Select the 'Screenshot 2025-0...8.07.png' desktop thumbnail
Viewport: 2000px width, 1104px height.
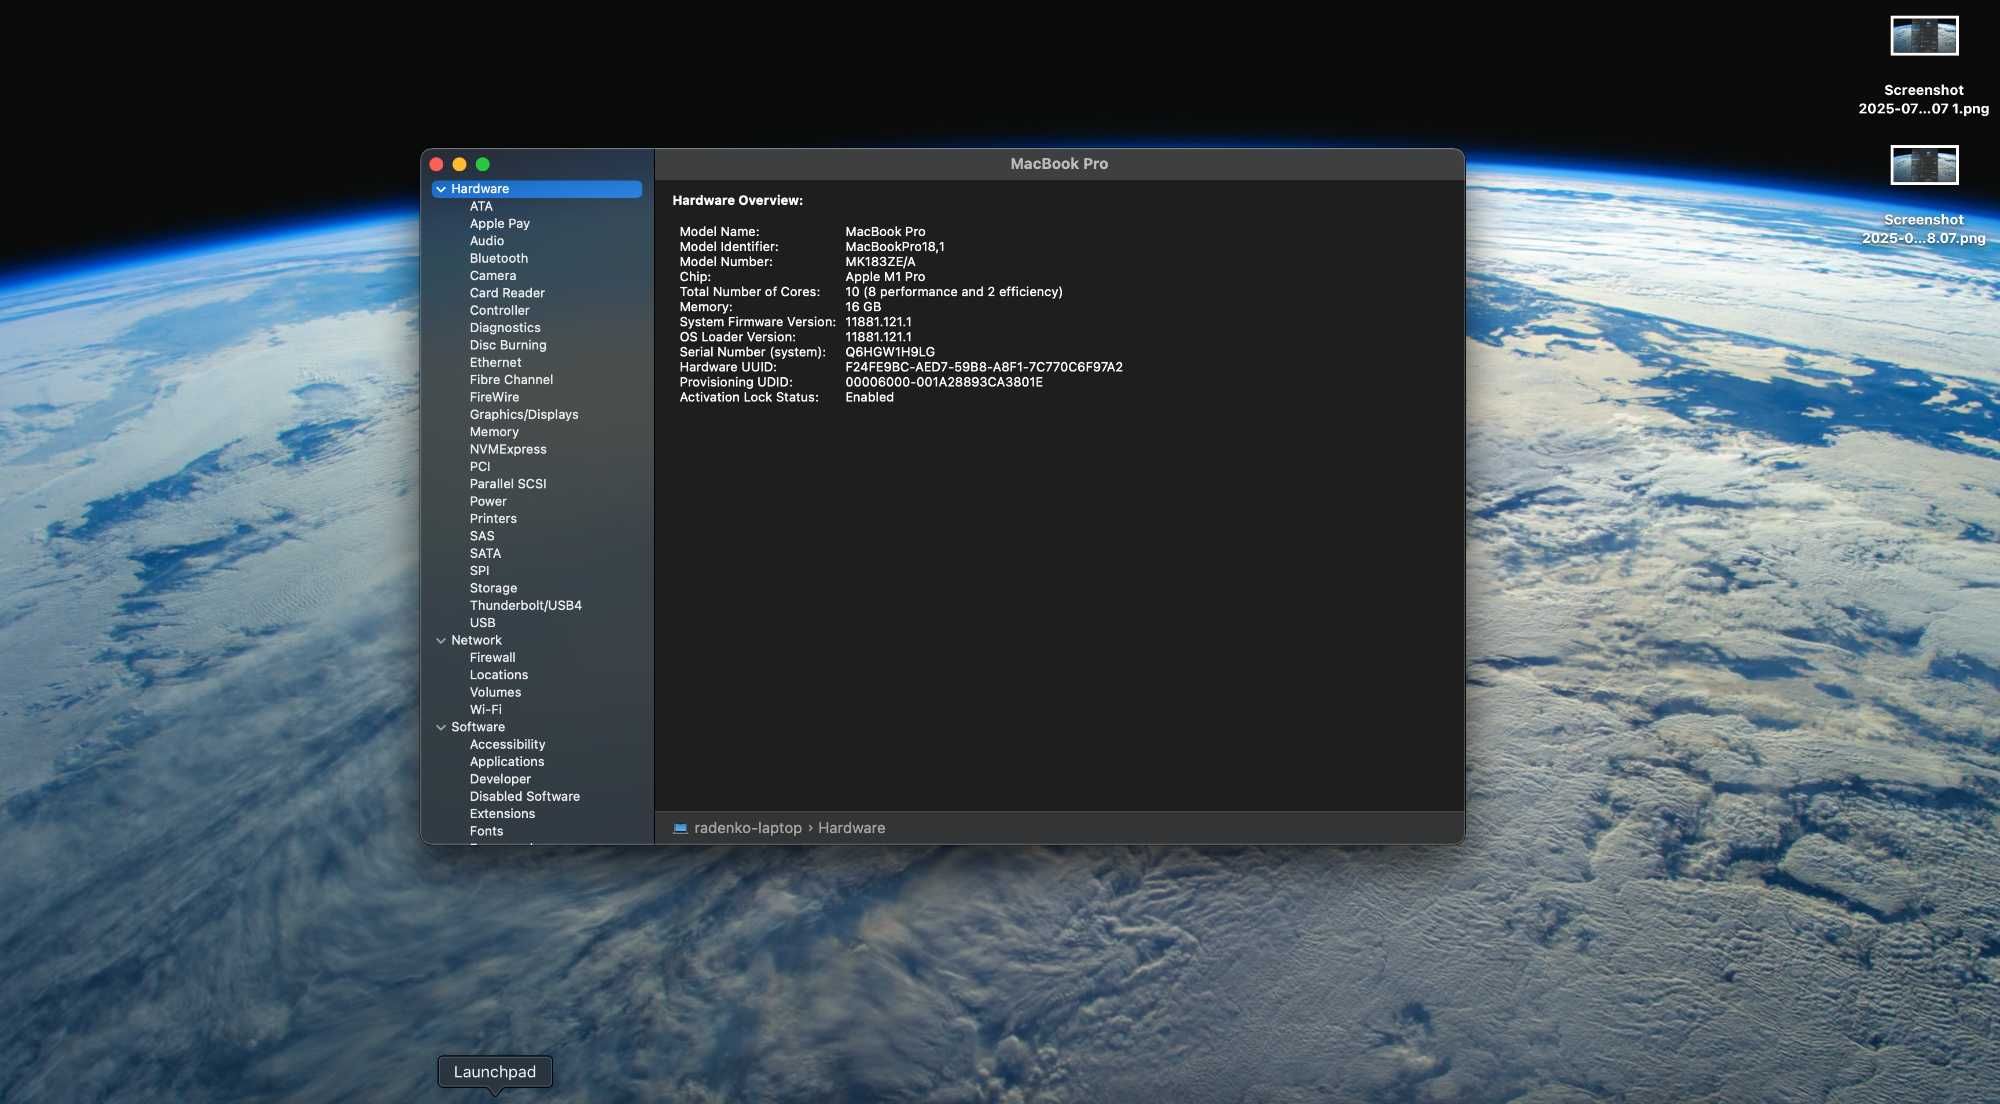(1924, 165)
